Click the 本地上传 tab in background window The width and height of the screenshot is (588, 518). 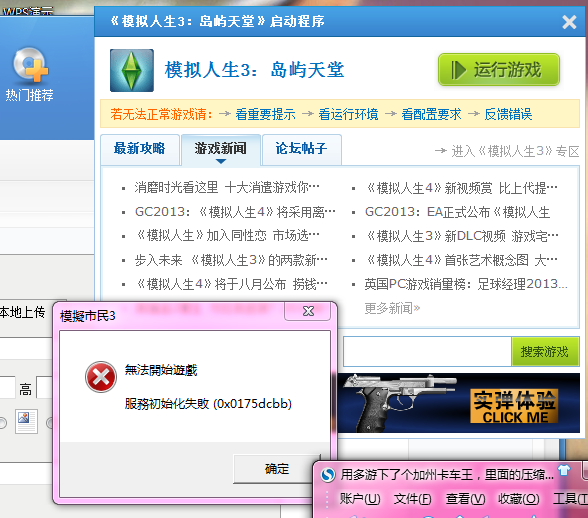[x=22, y=312]
